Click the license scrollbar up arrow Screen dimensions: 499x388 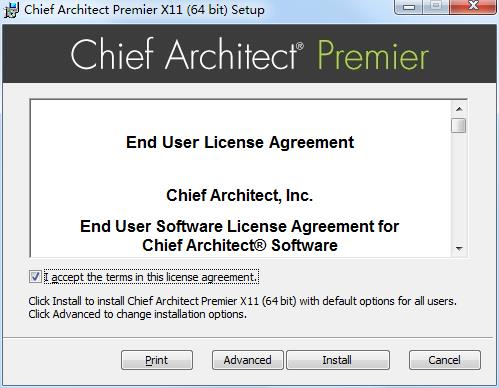[x=459, y=109]
